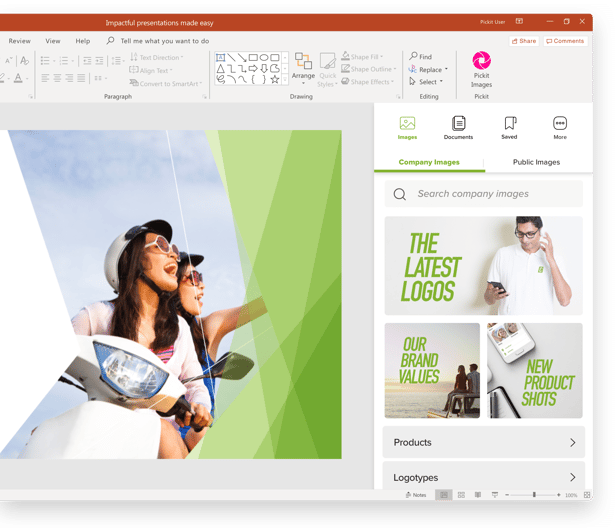Open the Select dropdown in Editing

[x=427, y=82]
